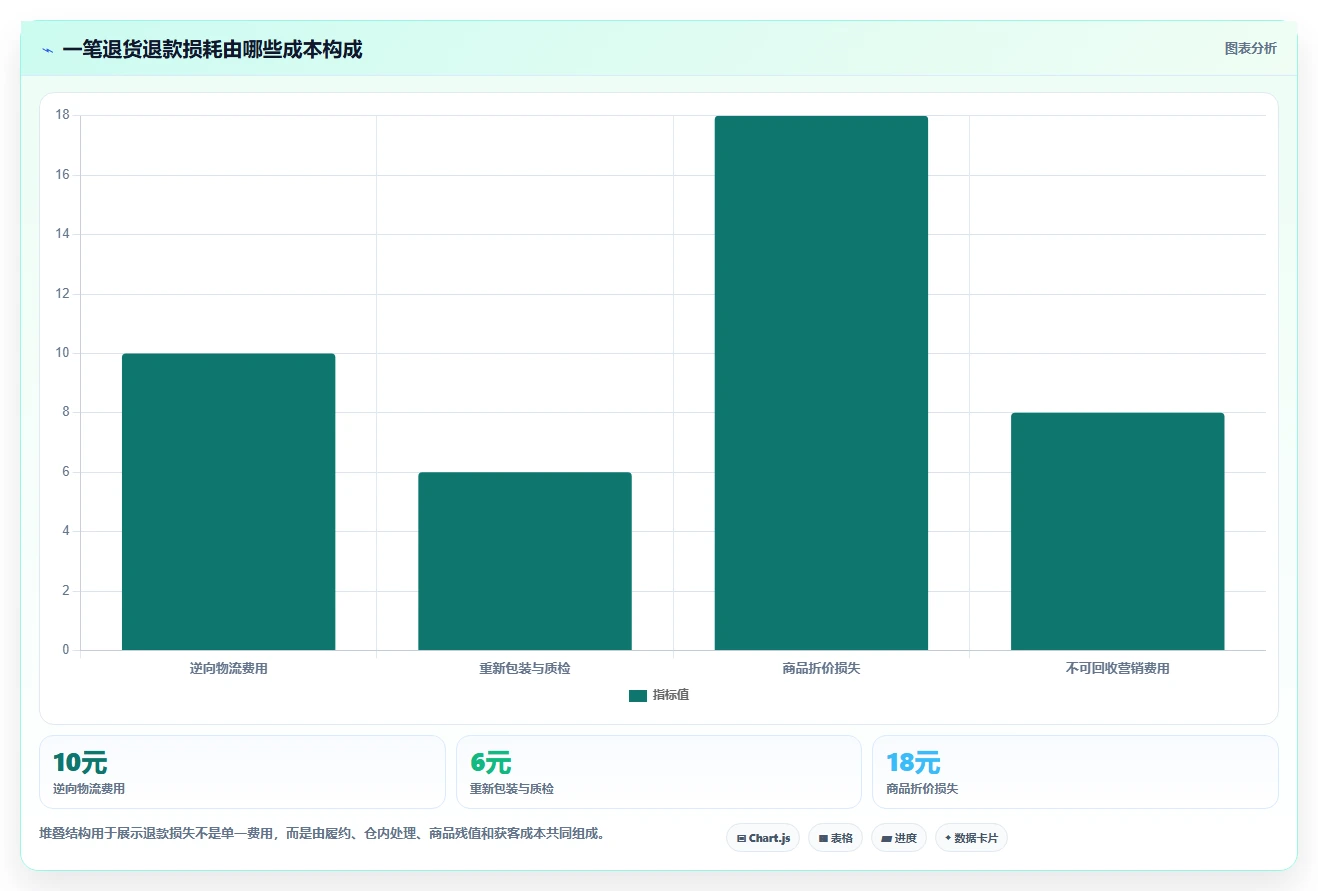1318x891 pixels.
Task: Select the Chart.js tag chip
Action: (x=763, y=838)
